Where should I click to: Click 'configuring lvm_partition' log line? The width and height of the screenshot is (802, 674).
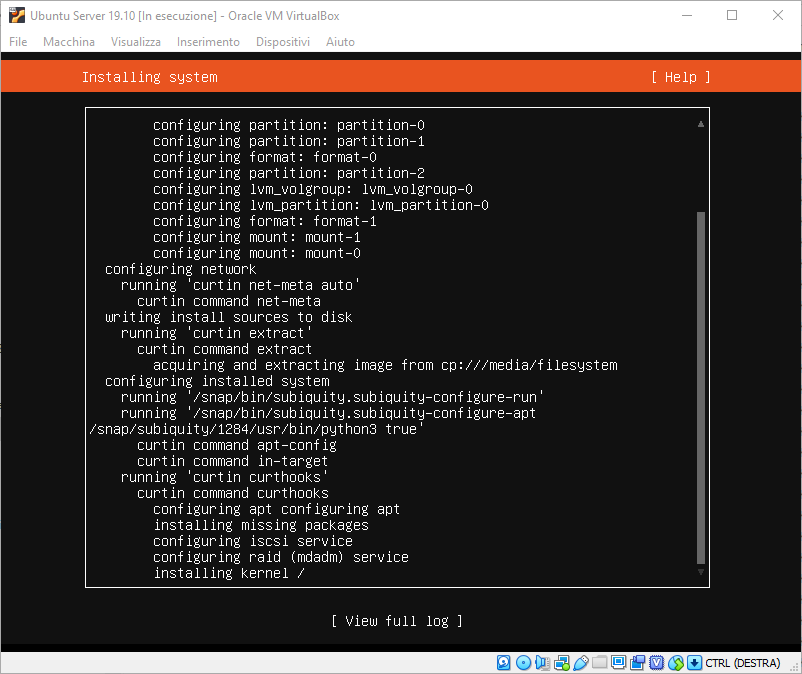321,205
